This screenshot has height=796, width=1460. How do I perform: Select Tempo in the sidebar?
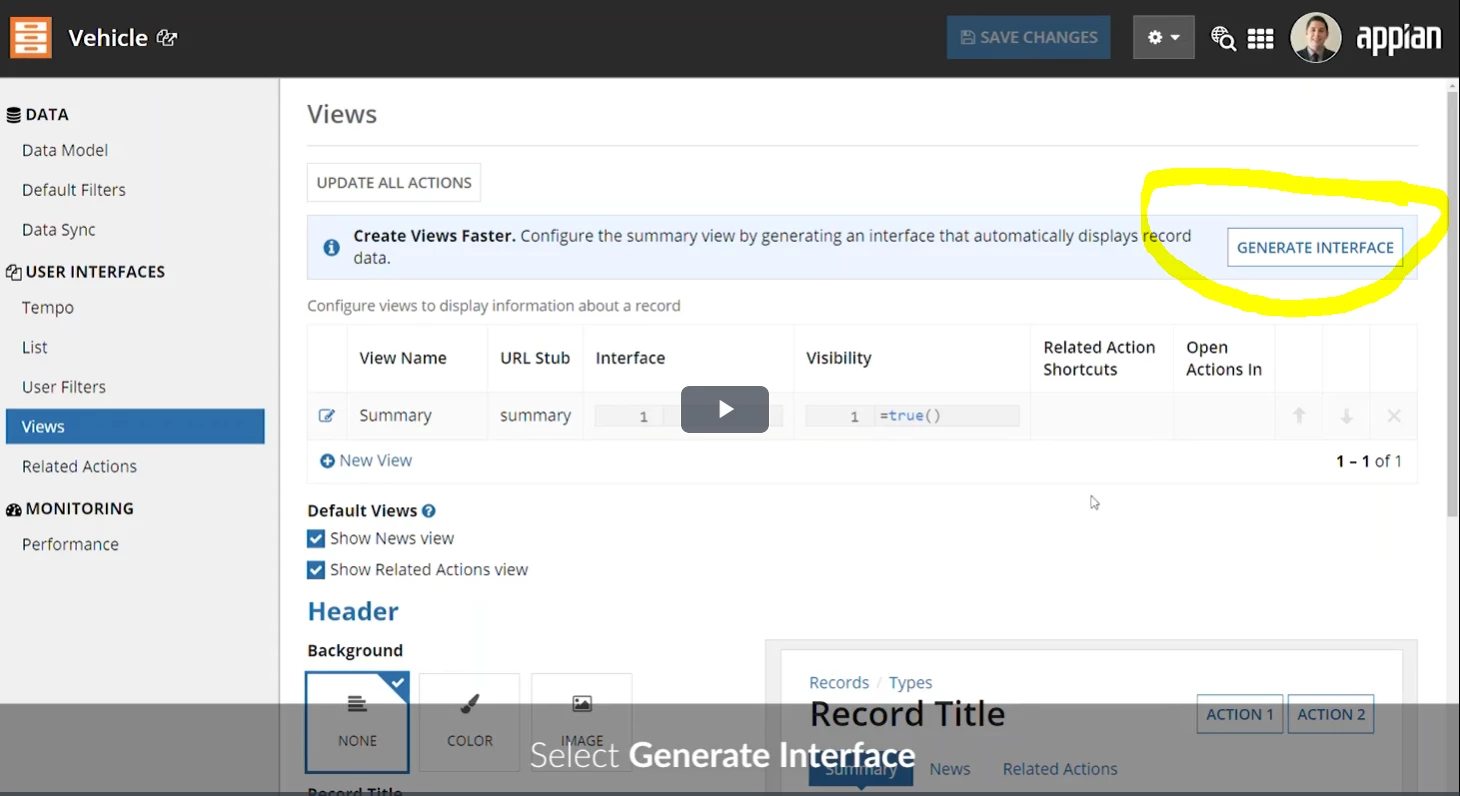48,308
